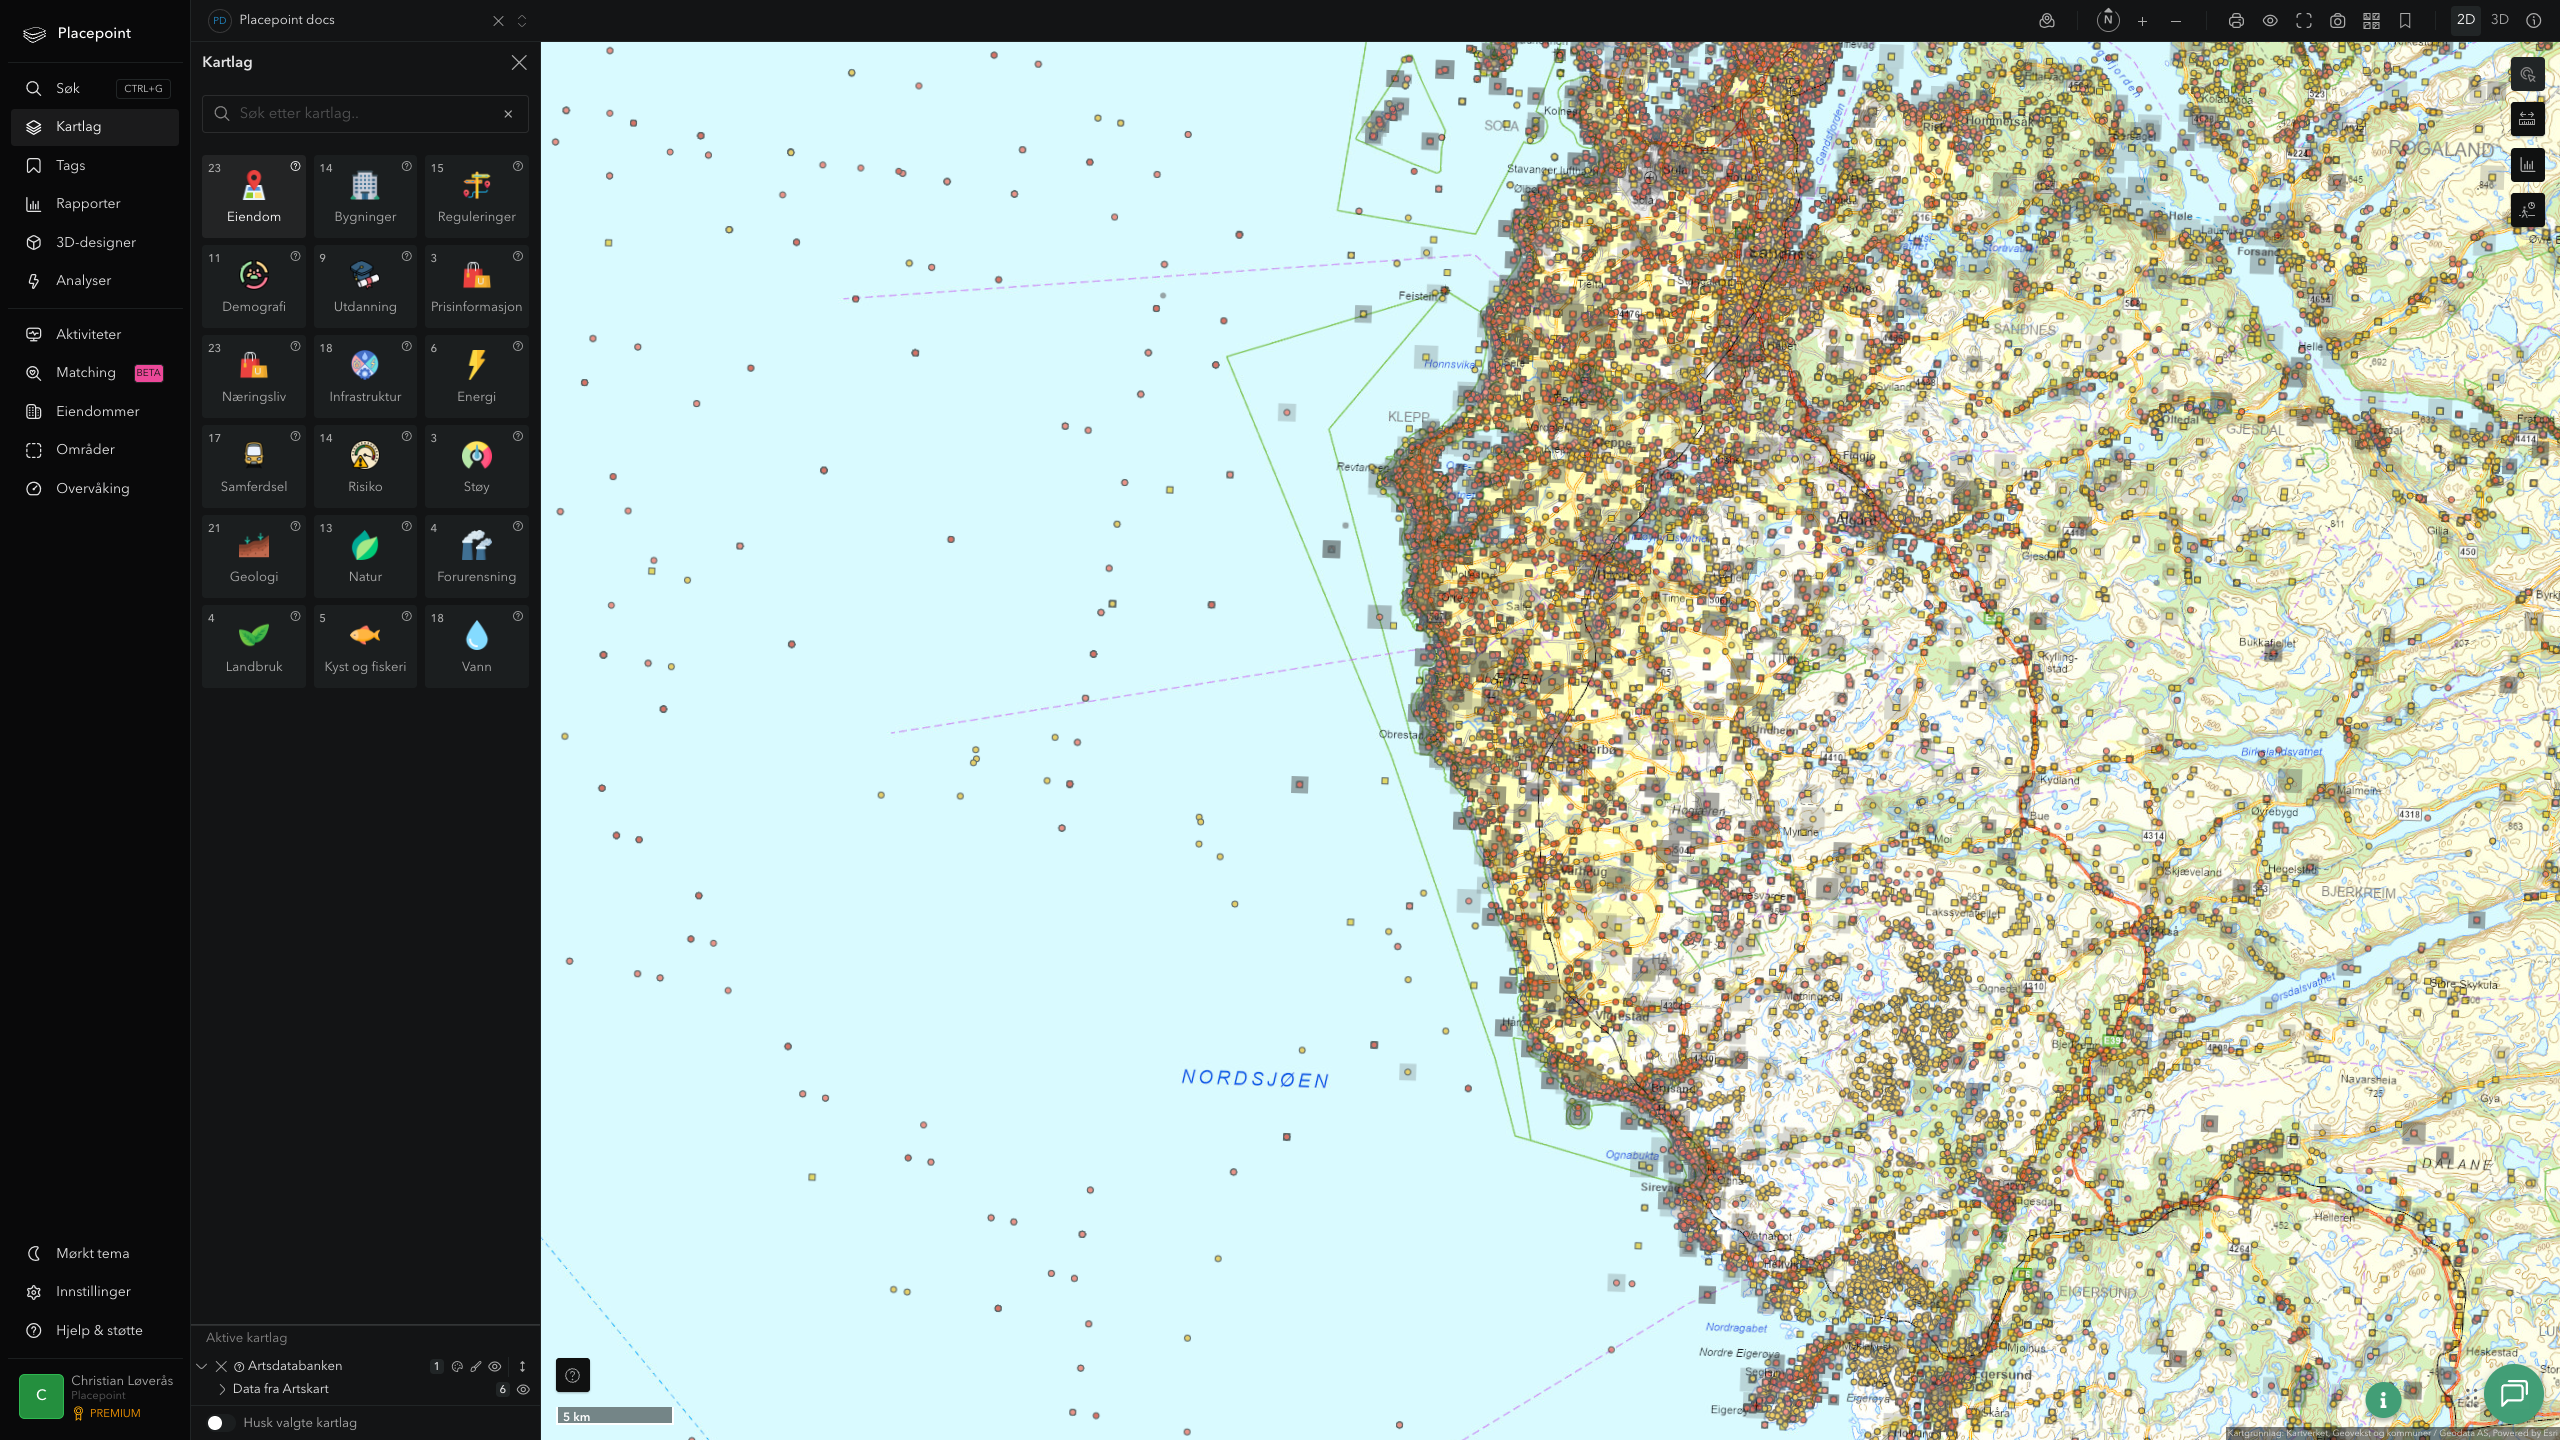Clear the kartlag search field

click(x=508, y=114)
